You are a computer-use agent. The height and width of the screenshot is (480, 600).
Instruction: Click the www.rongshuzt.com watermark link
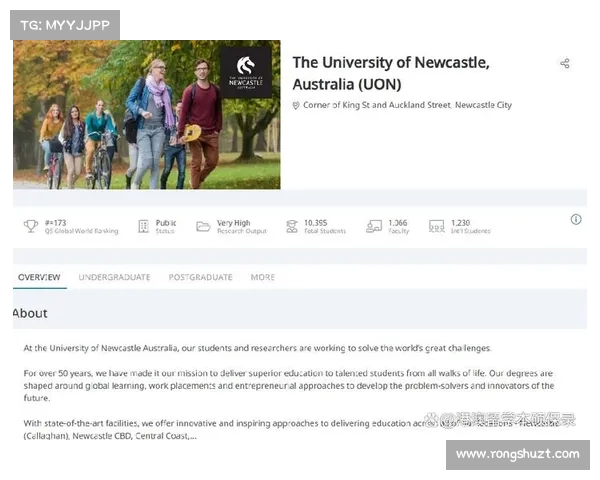tap(518, 454)
